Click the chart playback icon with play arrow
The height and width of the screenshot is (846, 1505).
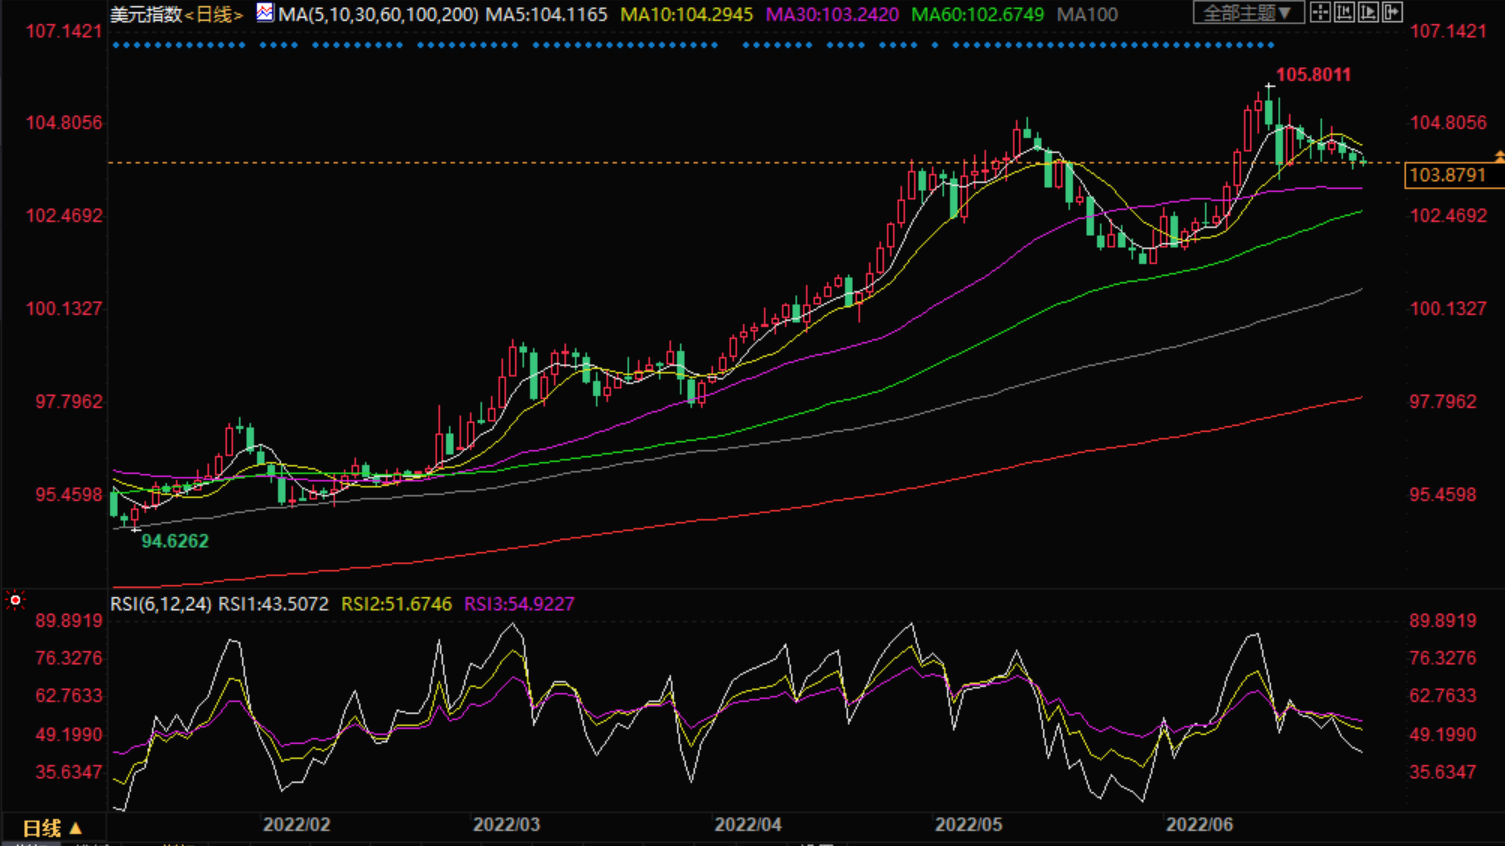click(1367, 13)
